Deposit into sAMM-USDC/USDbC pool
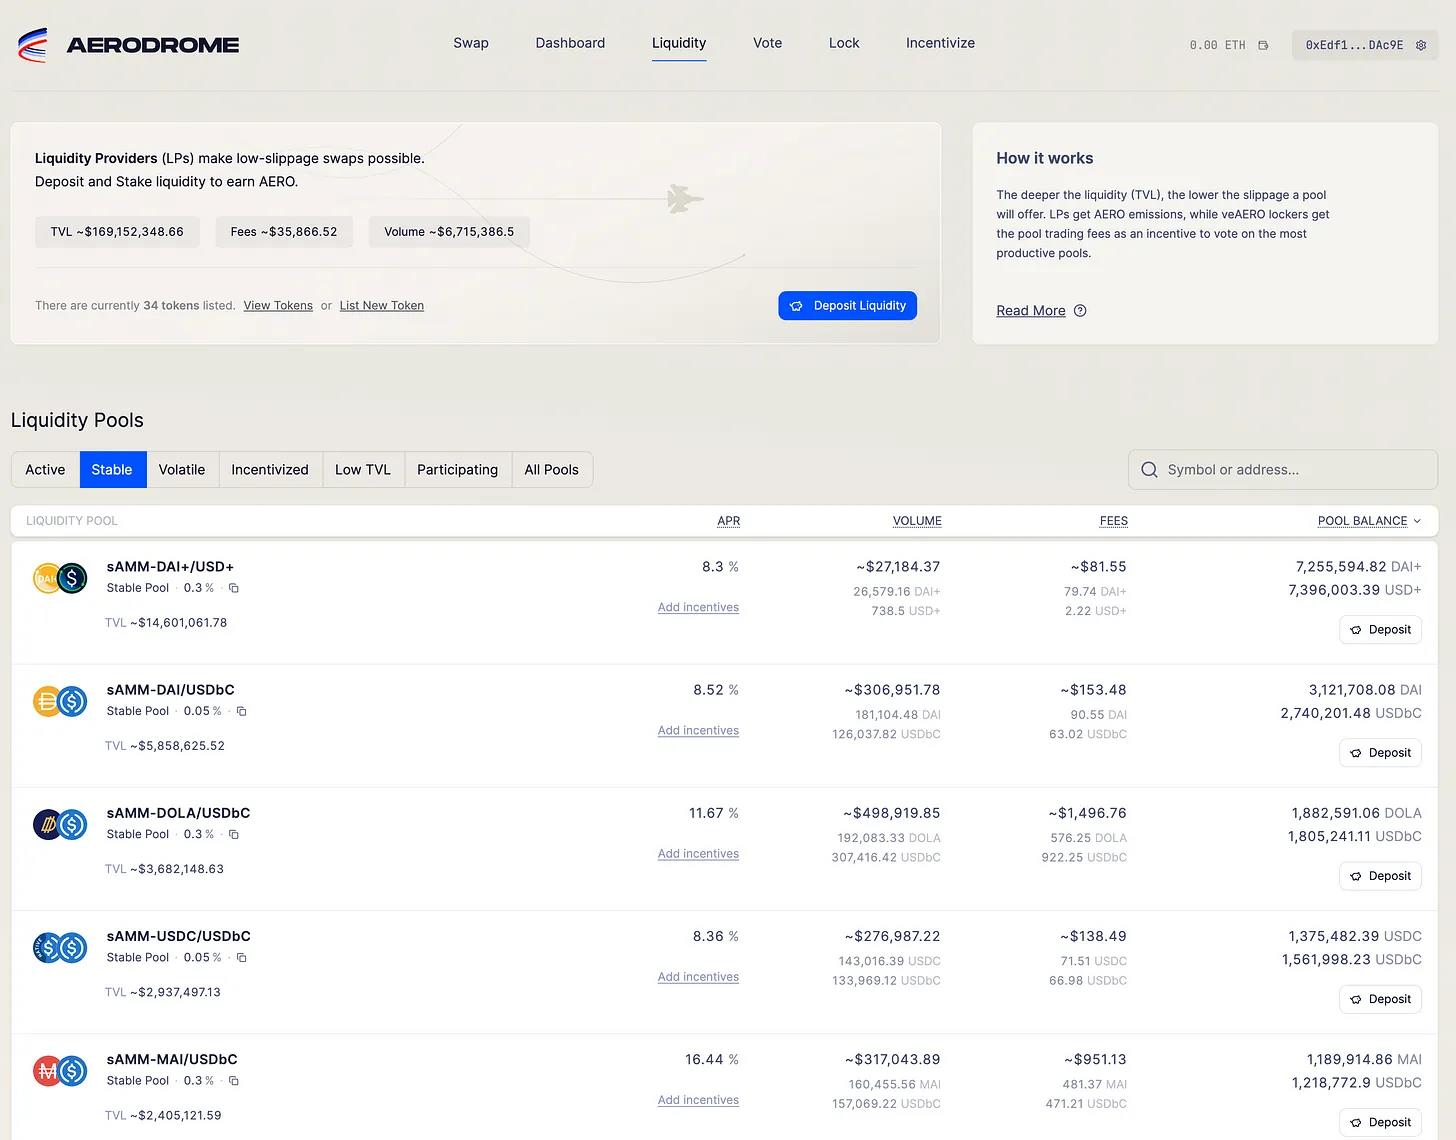 (1380, 999)
